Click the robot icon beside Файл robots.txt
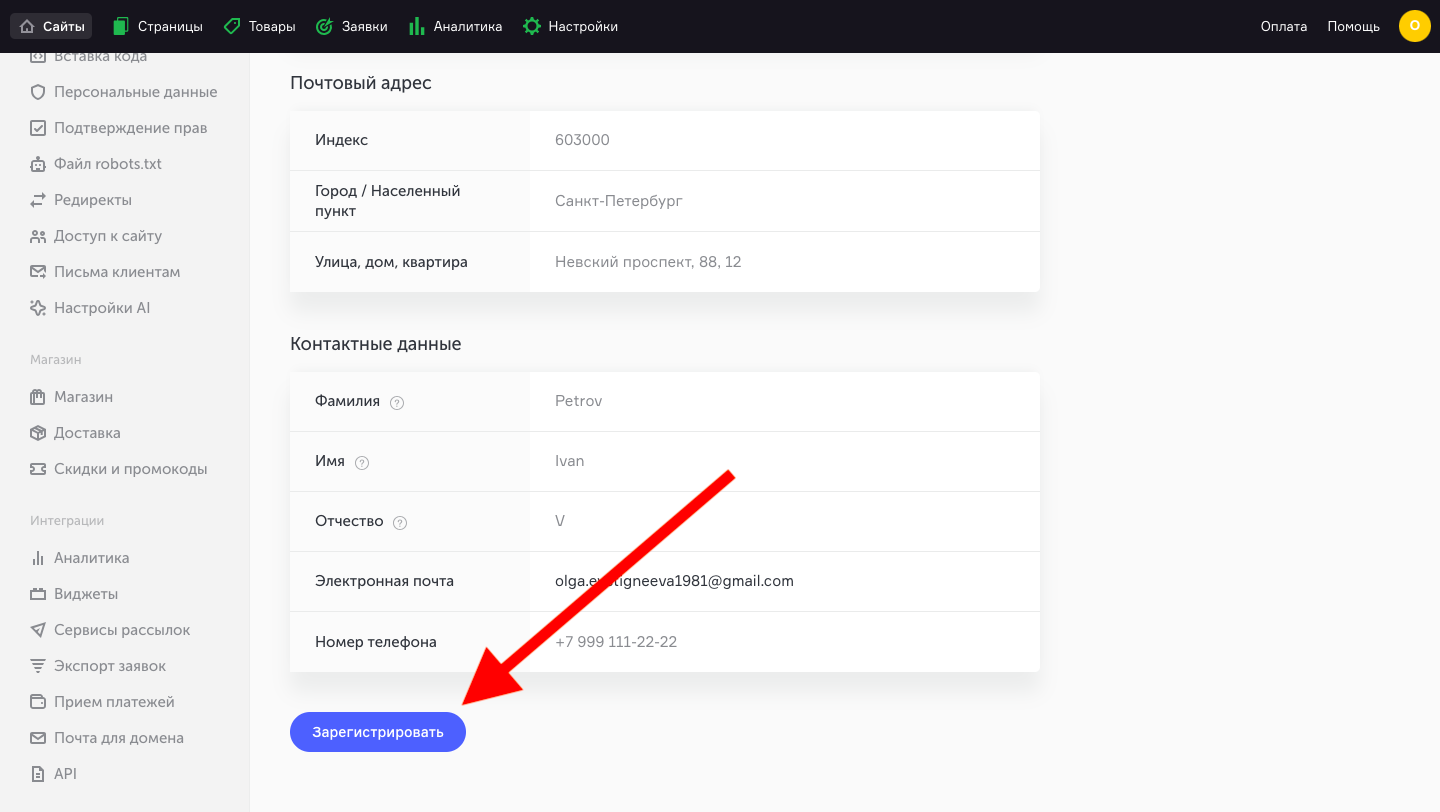Image resolution: width=1440 pixels, height=812 pixels. click(38, 164)
